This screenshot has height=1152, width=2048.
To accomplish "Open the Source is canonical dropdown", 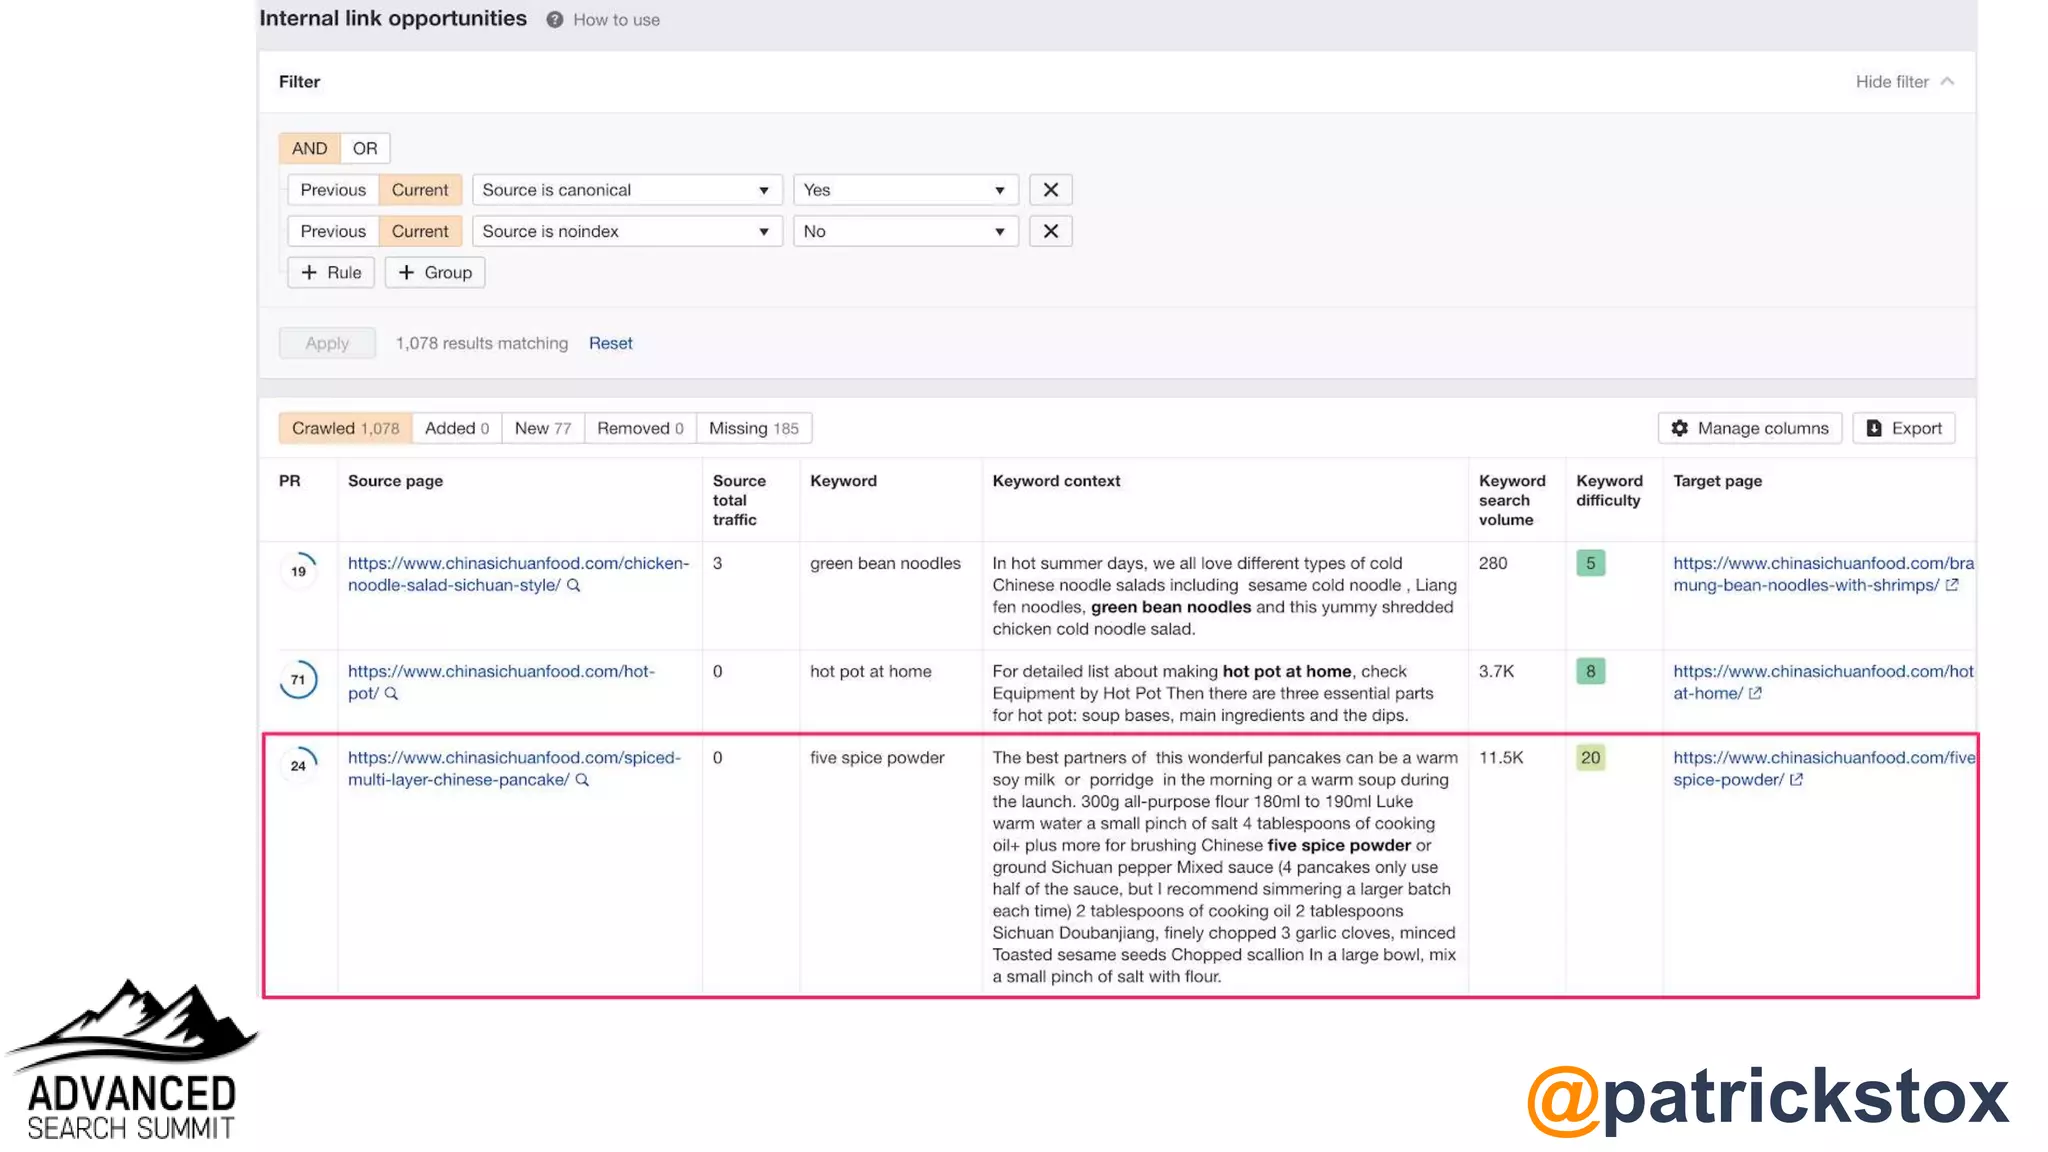I will [626, 190].
